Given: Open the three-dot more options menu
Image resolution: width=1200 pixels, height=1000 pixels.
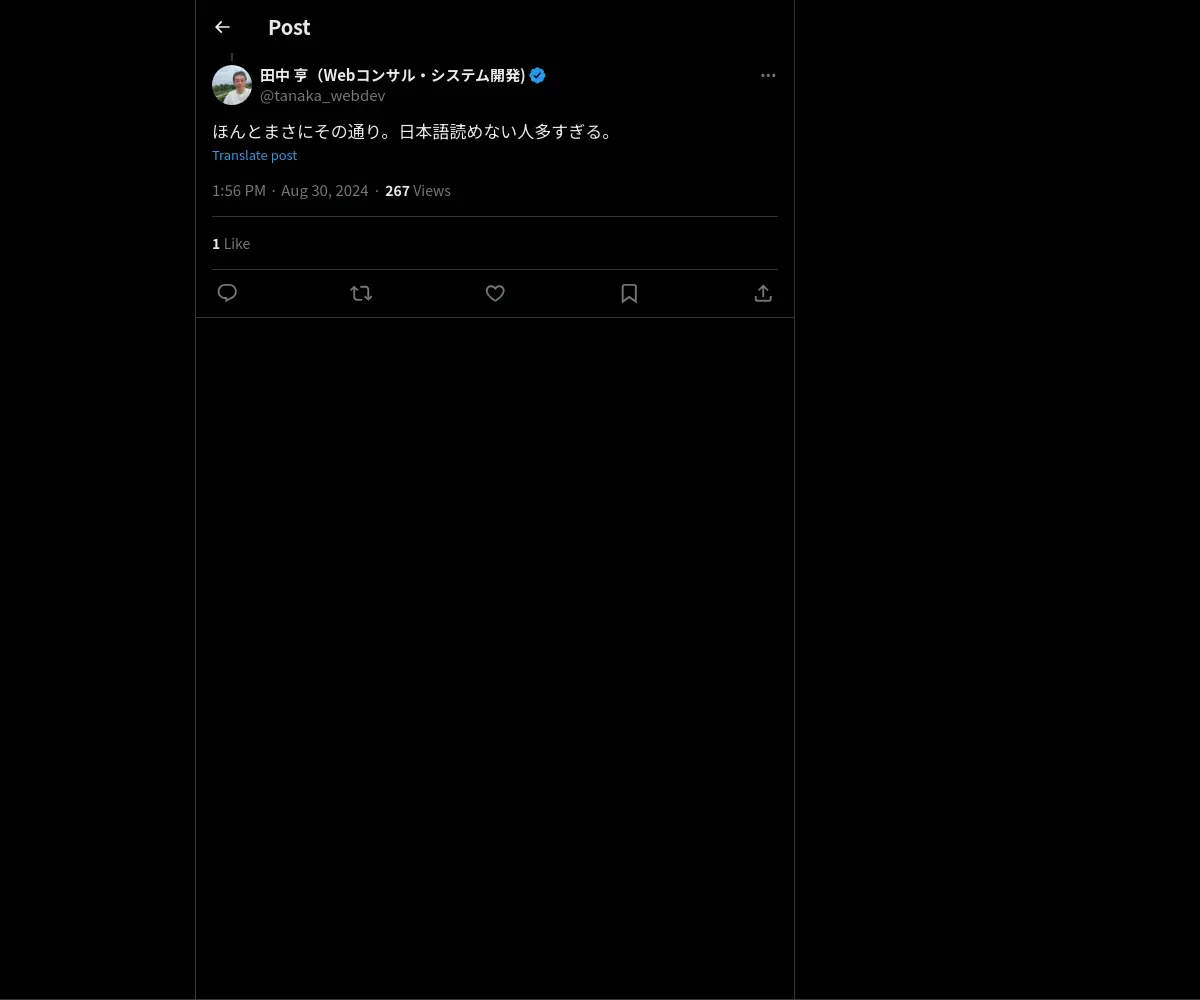Looking at the screenshot, I should click(768, 75).
